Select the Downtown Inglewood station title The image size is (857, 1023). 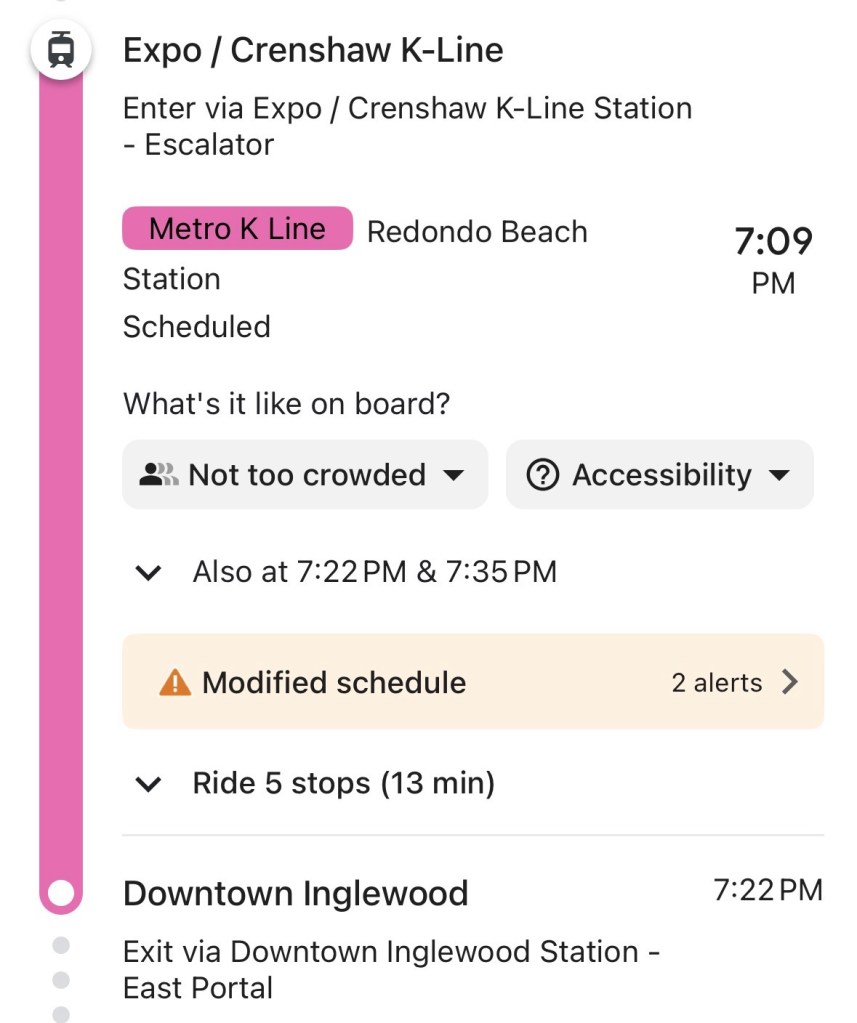click(295, 893)
